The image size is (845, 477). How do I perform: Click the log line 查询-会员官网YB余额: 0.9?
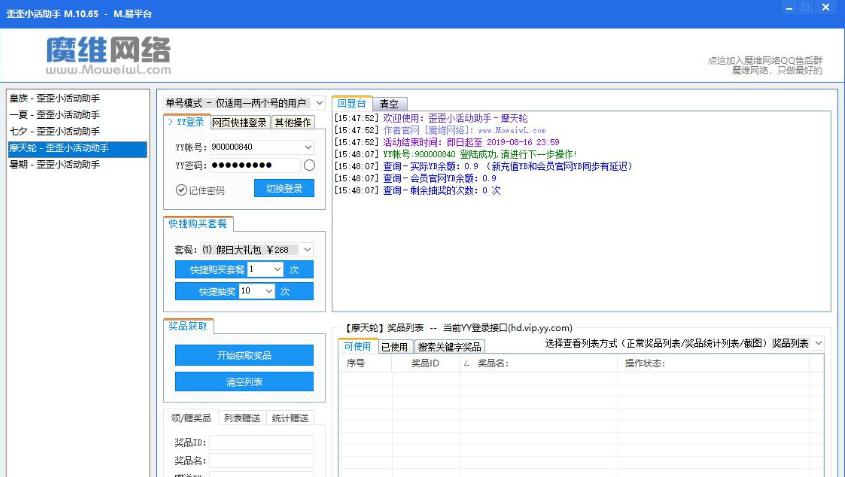click(x=415, y=178)
